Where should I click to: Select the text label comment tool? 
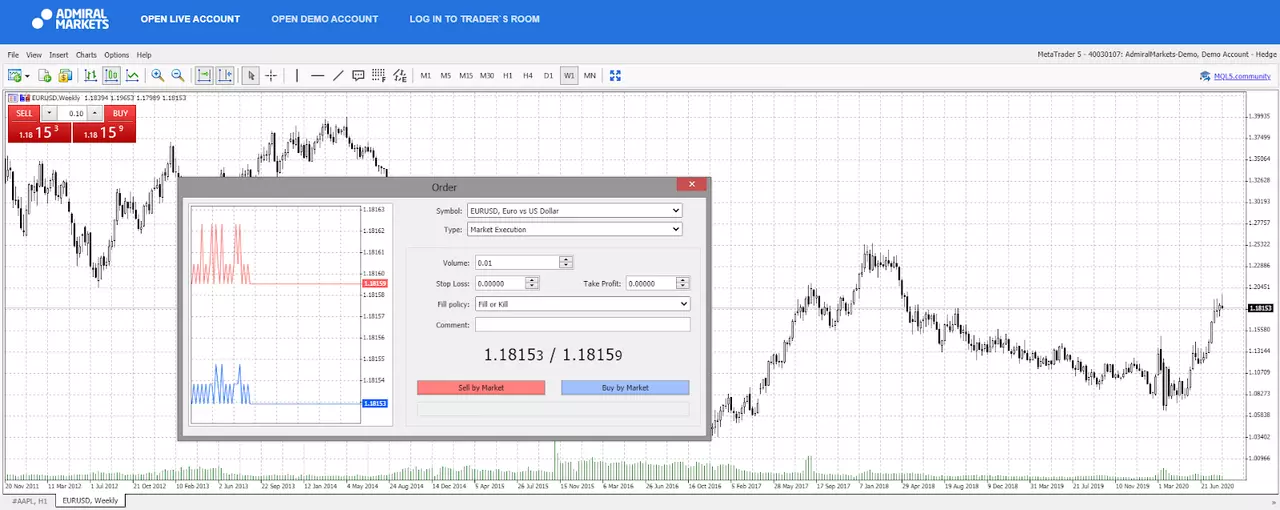(358, 75)
